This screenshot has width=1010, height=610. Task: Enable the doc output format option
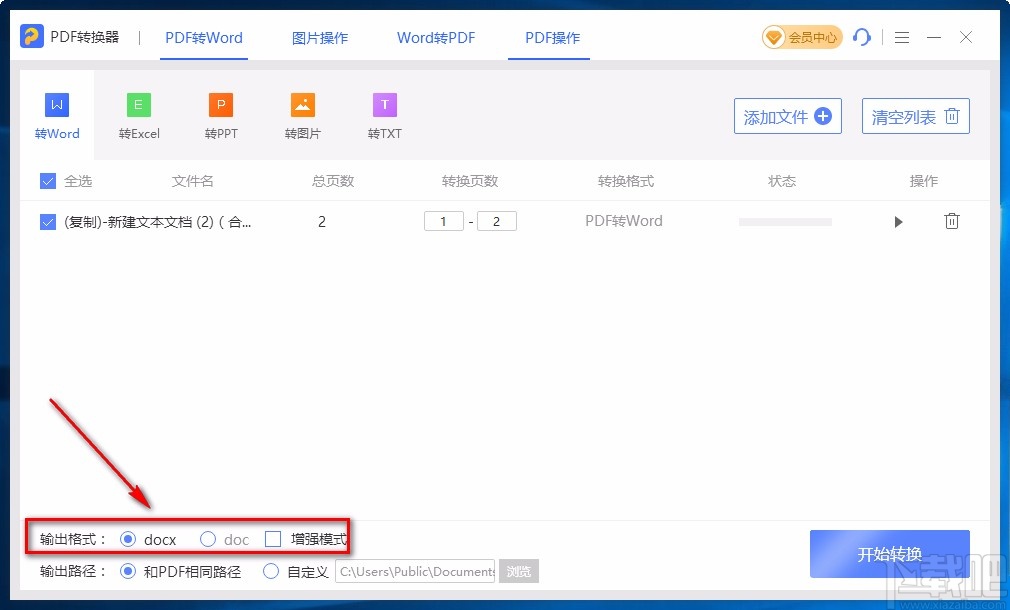click(x=207, y=538)
